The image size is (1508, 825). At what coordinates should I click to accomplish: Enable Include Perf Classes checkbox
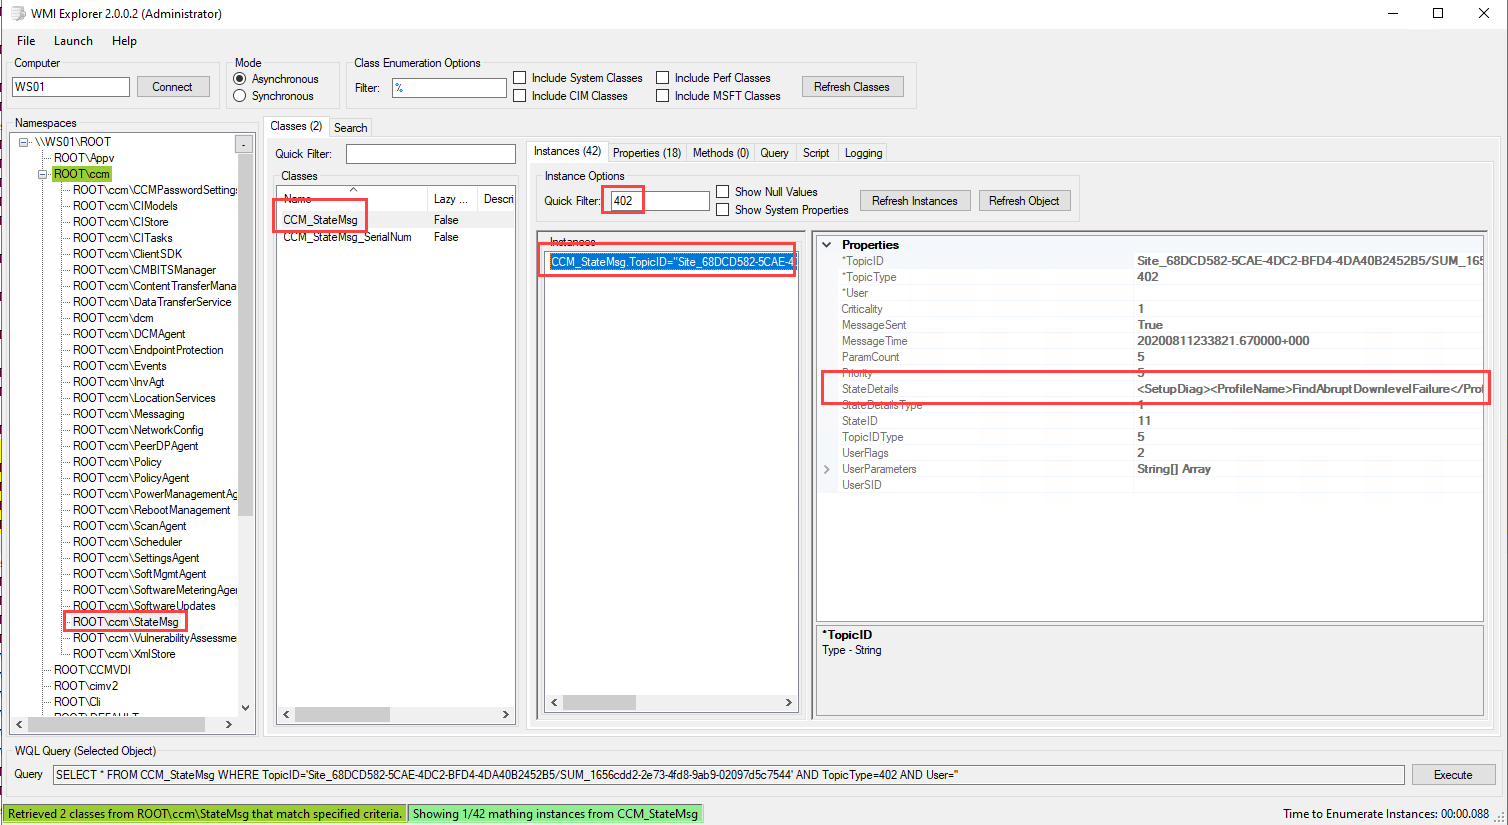663,78
